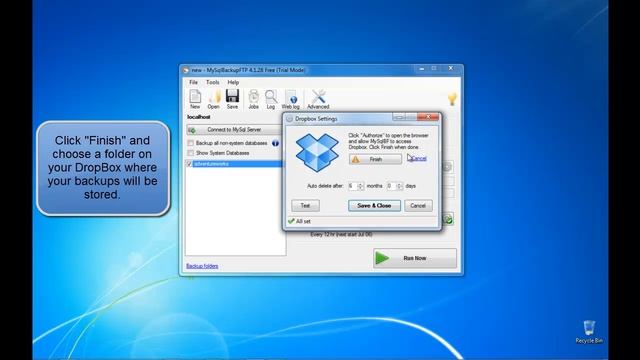
Task: Open the Tools menu
Action: pos(212,82)
